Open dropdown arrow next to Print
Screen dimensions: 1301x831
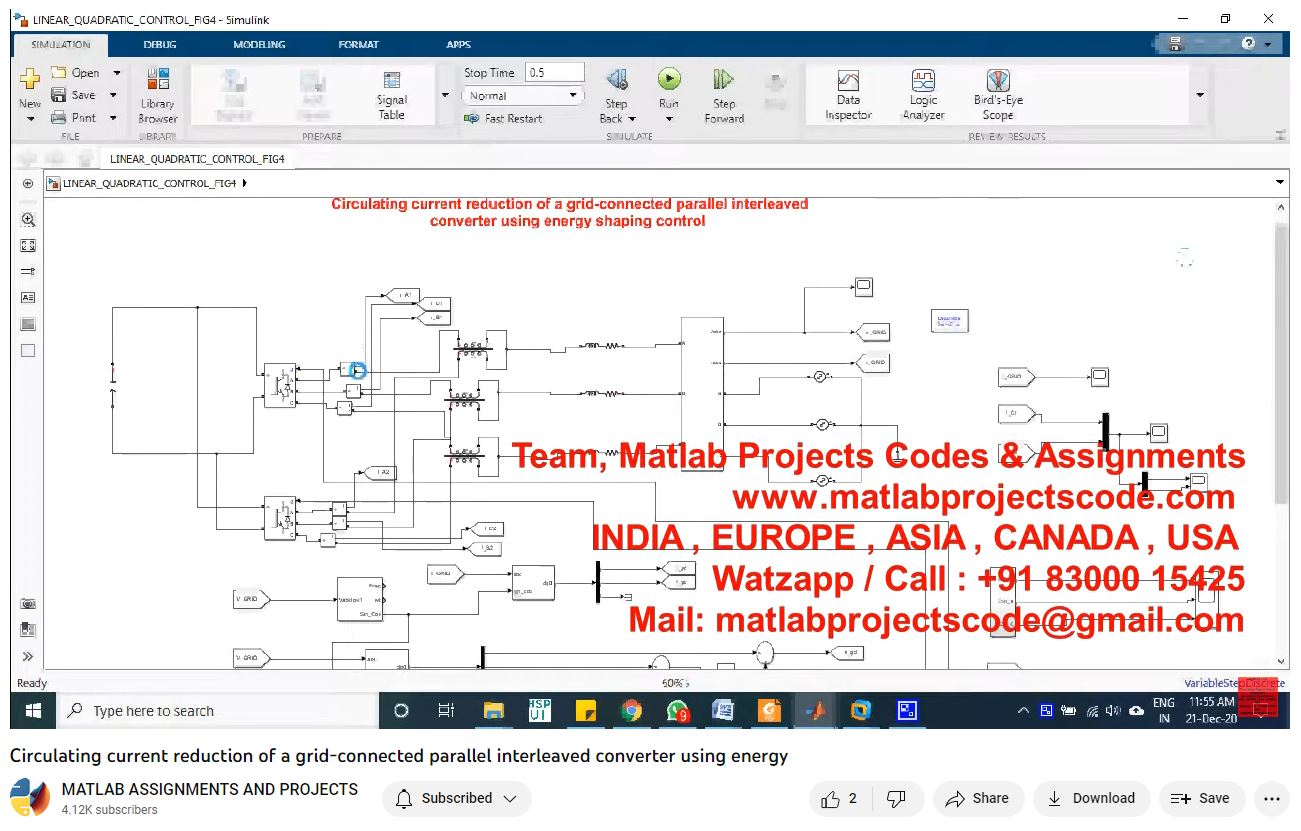click(x=113, y=117)
